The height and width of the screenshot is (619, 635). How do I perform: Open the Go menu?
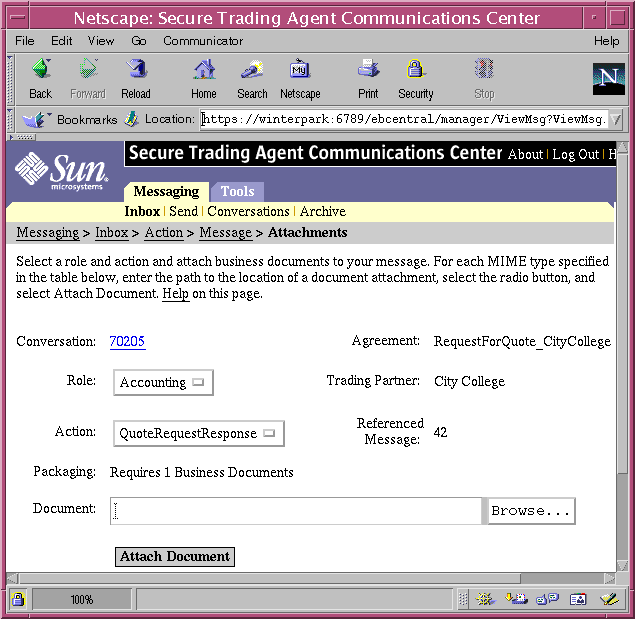139,41
